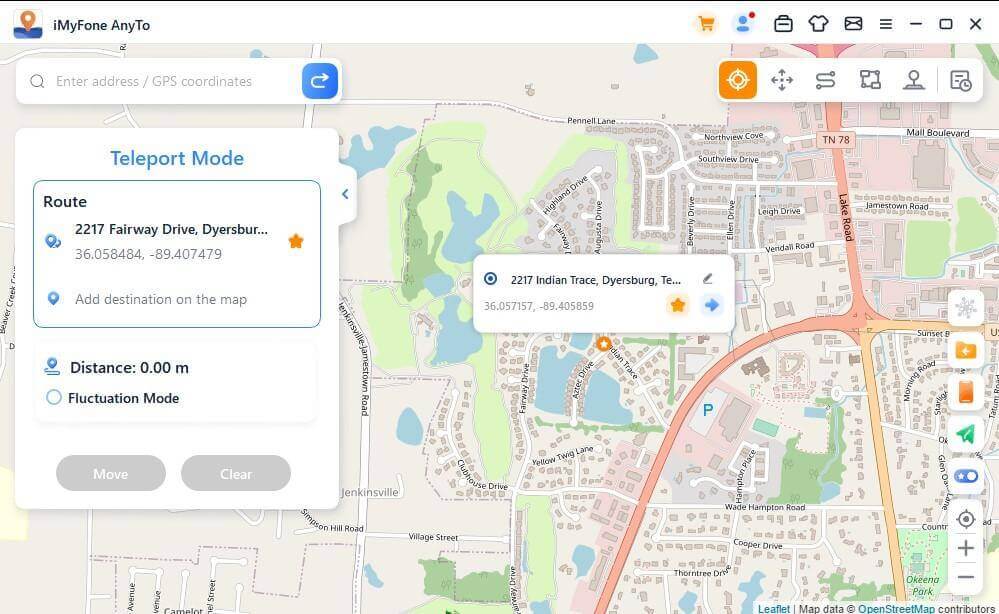Open the shopping cart icon
999x614 pixels.
click(x=706, y=24)
